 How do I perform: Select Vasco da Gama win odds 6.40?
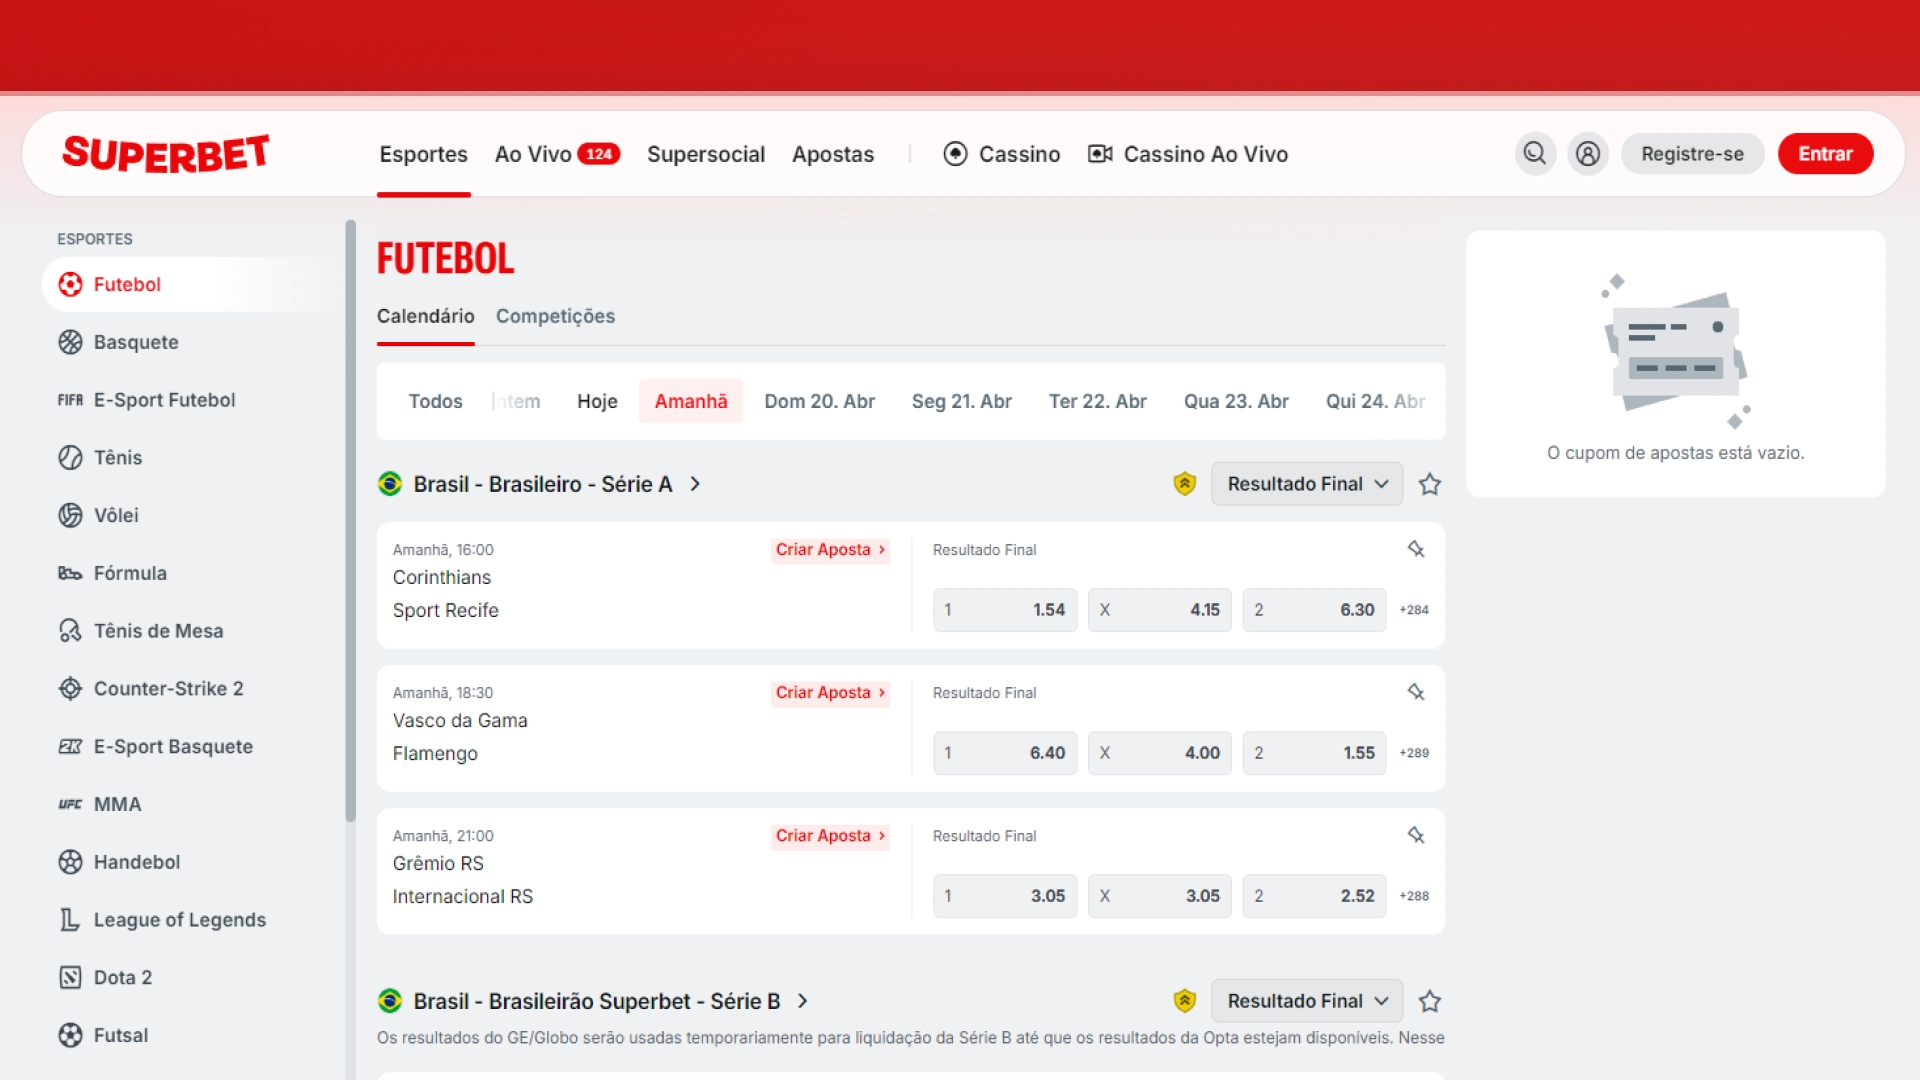(1005, 753)
